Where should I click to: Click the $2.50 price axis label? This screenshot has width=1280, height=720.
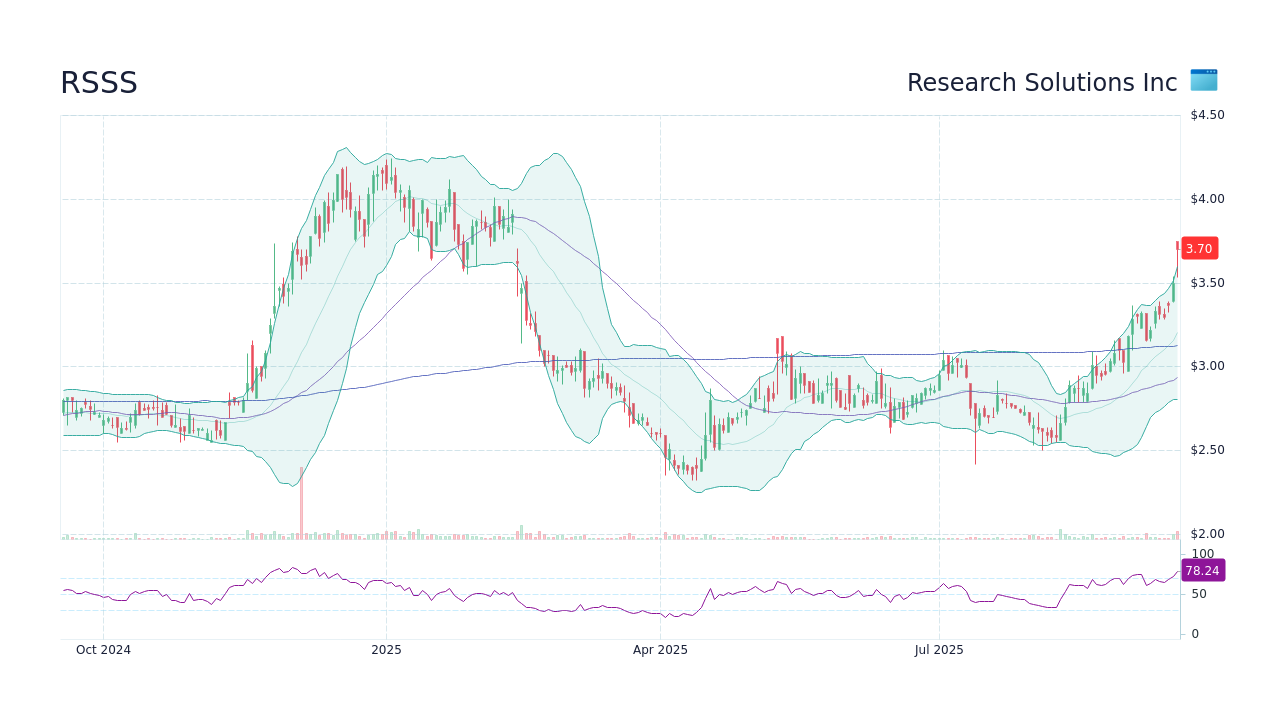1207,450
